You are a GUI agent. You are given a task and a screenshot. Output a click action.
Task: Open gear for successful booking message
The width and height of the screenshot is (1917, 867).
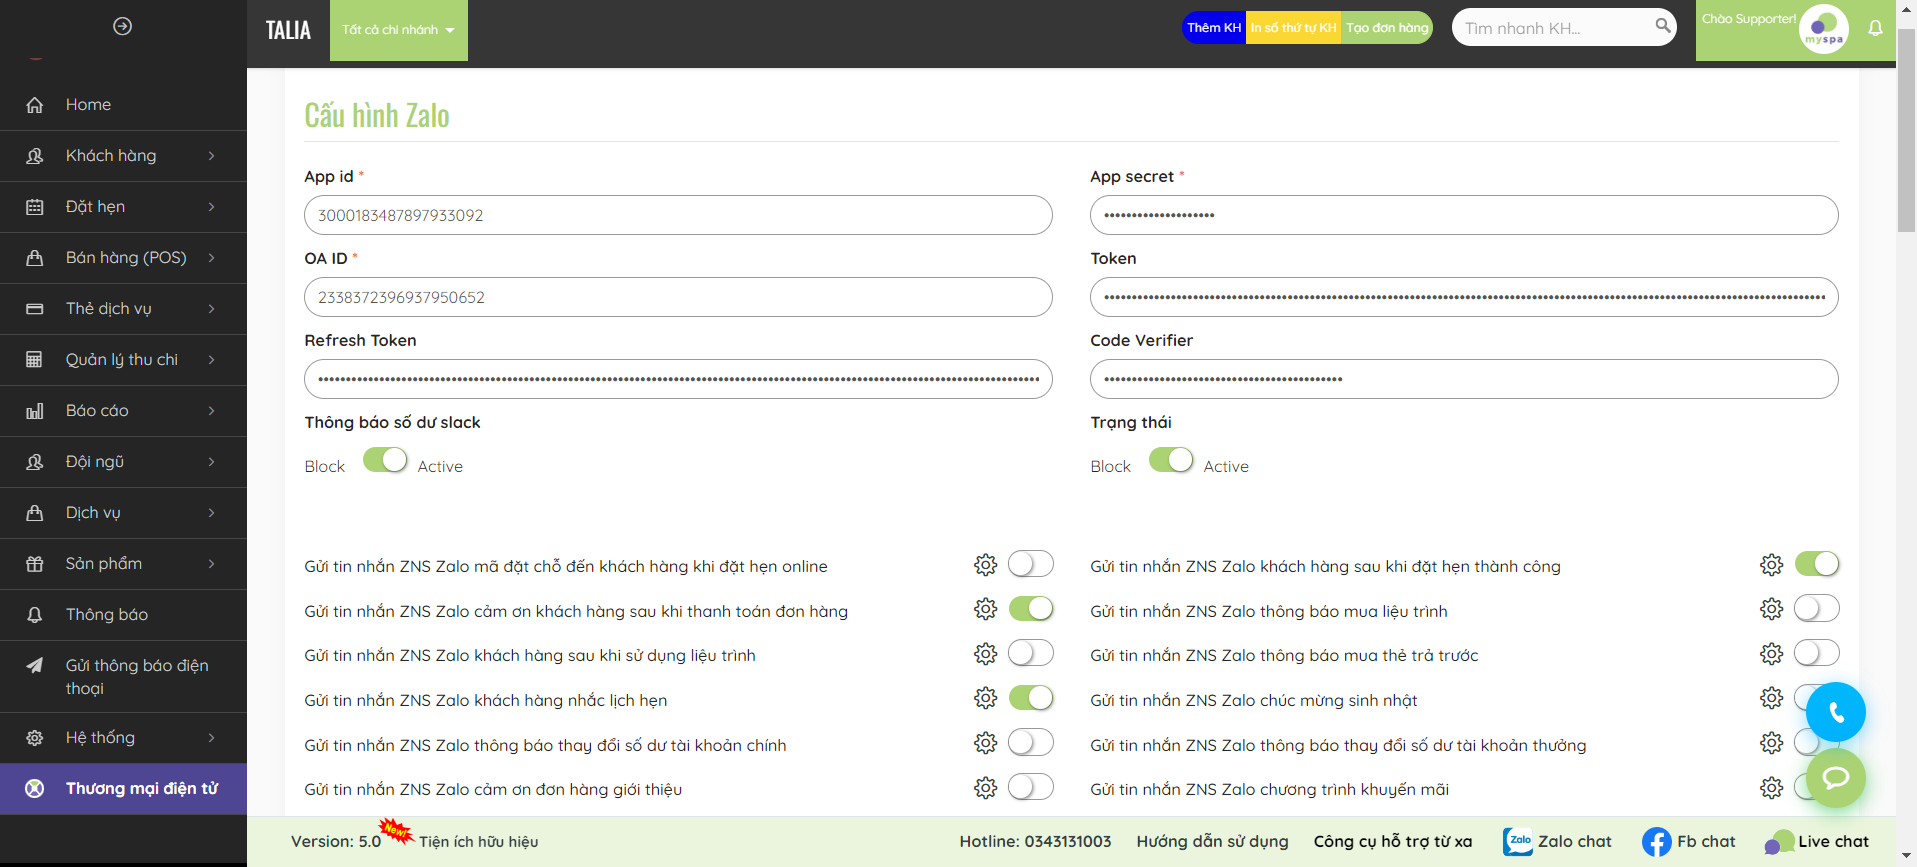[x=1771, y=565]
